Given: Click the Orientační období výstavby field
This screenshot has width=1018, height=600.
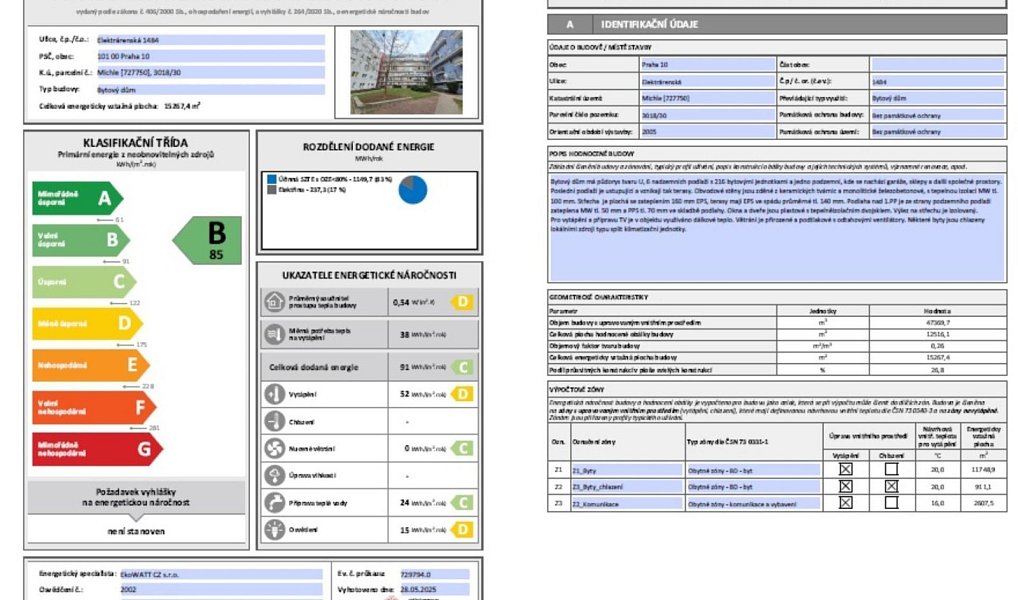Looking at the screenshot, I should click(x=708, y=131).
